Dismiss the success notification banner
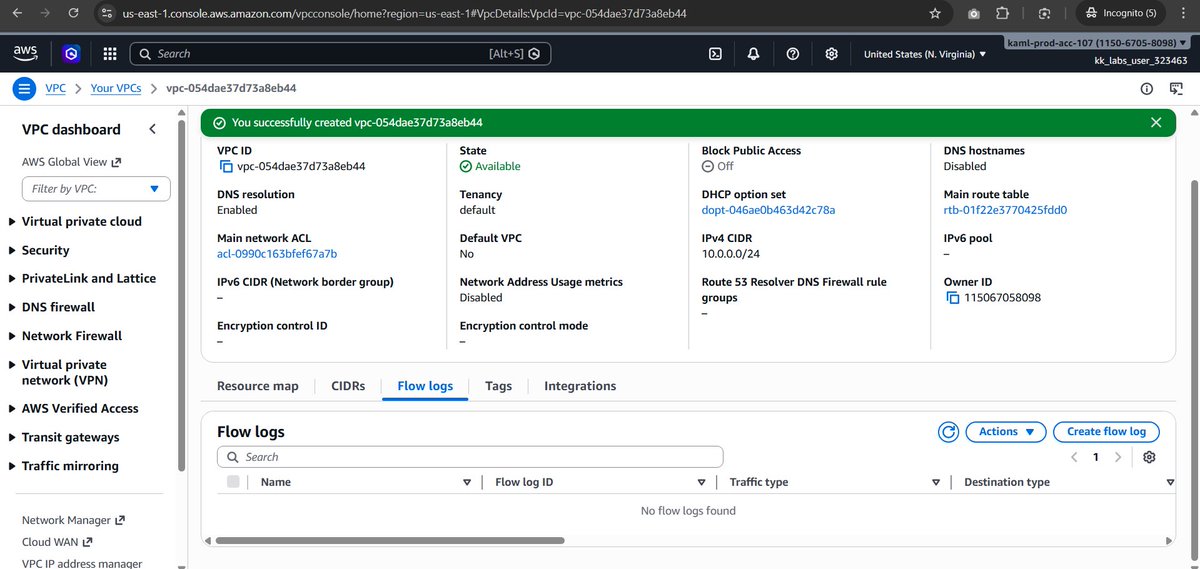The height and width of the screenshot is (569, 1200). click(1156, 122)
